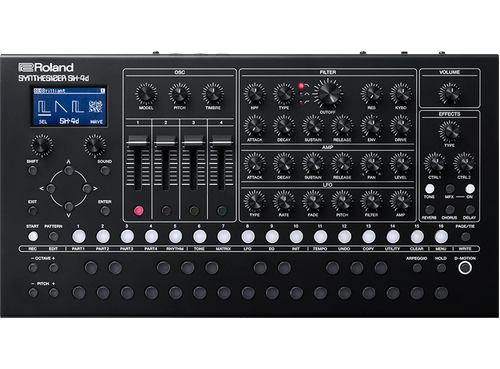Push the SHIFT button

click(32, 170)
